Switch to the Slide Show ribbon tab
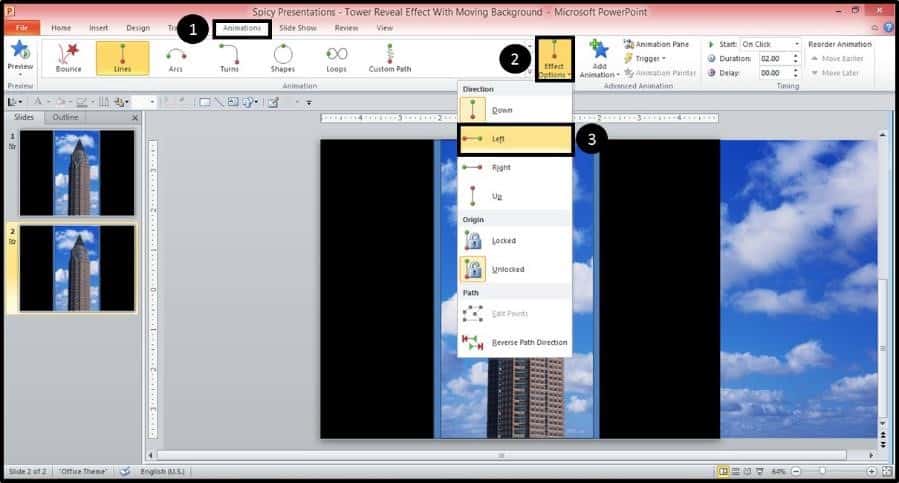Screen dimensions: 899x483 coord(298,28)
